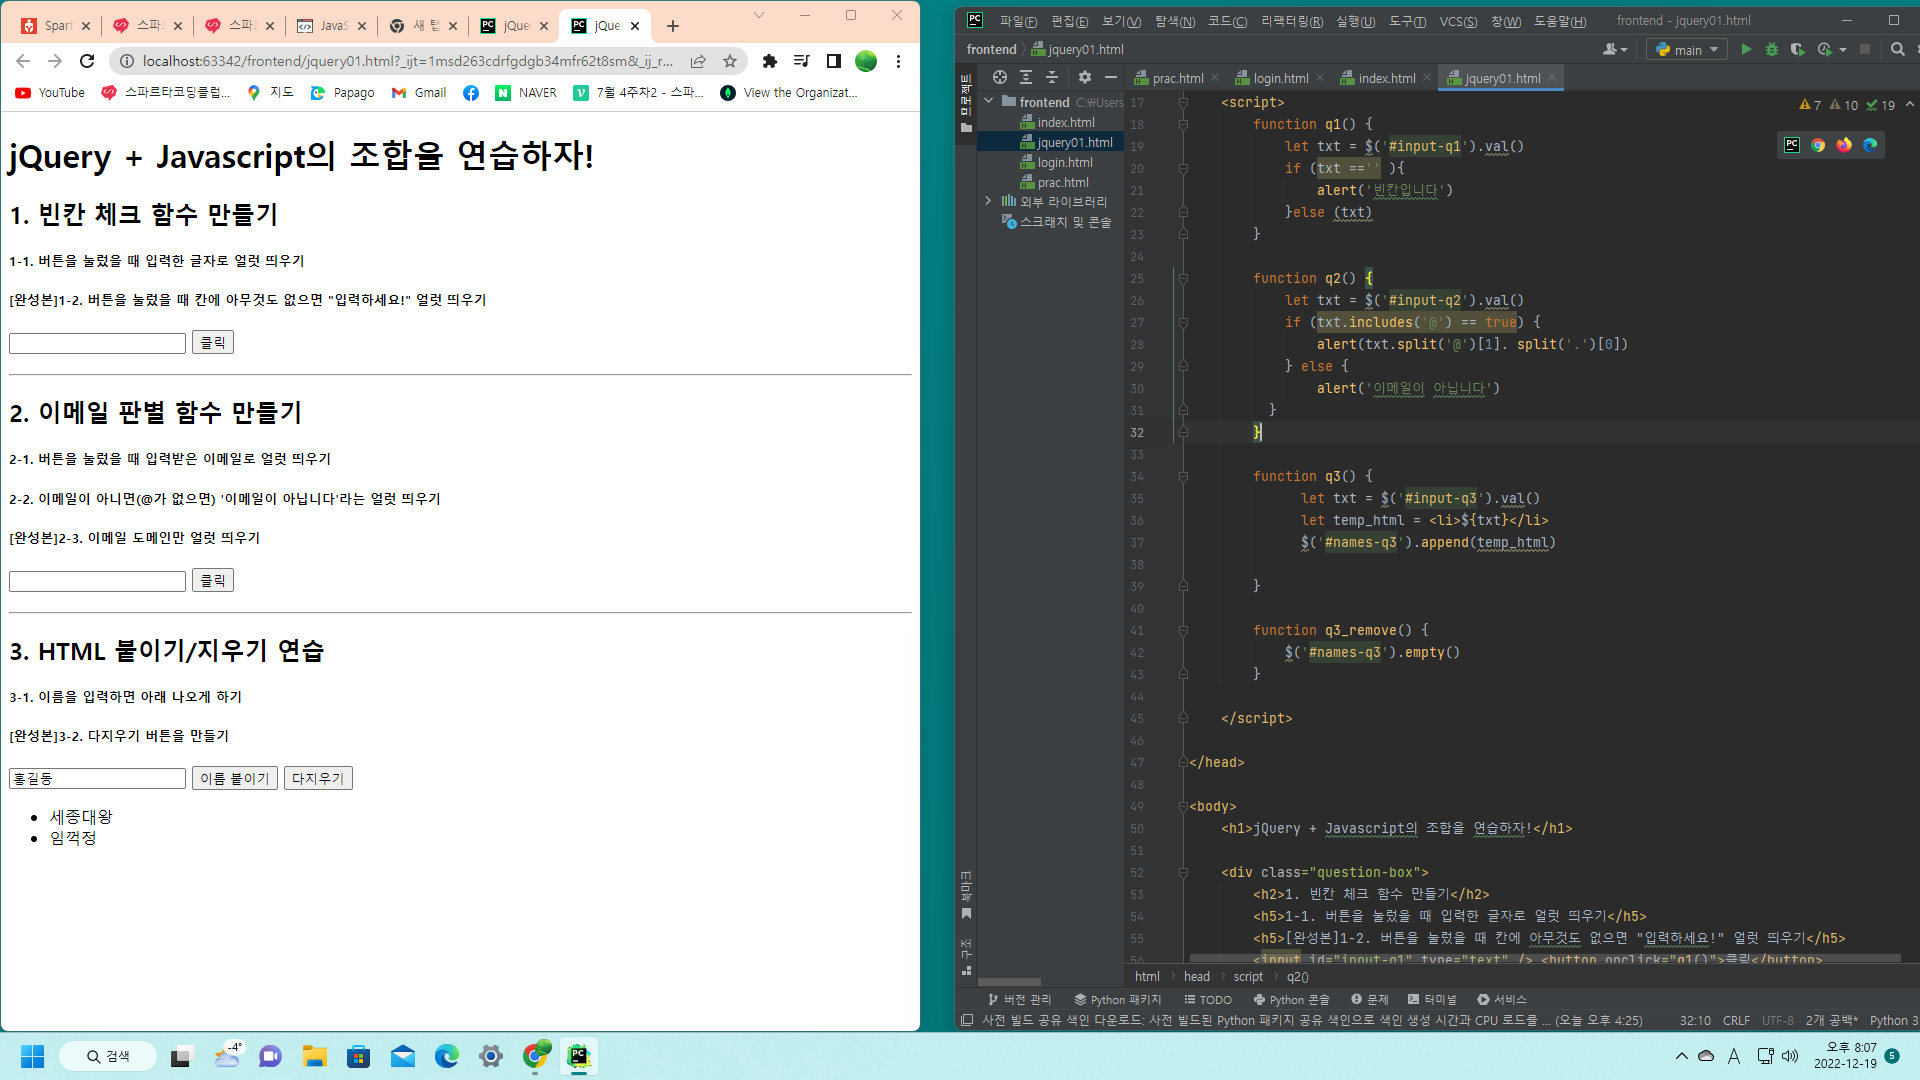Screen dimensions: 1920x1080
Task: Open the main run configuration dropdown
Action: point(1687,49)
